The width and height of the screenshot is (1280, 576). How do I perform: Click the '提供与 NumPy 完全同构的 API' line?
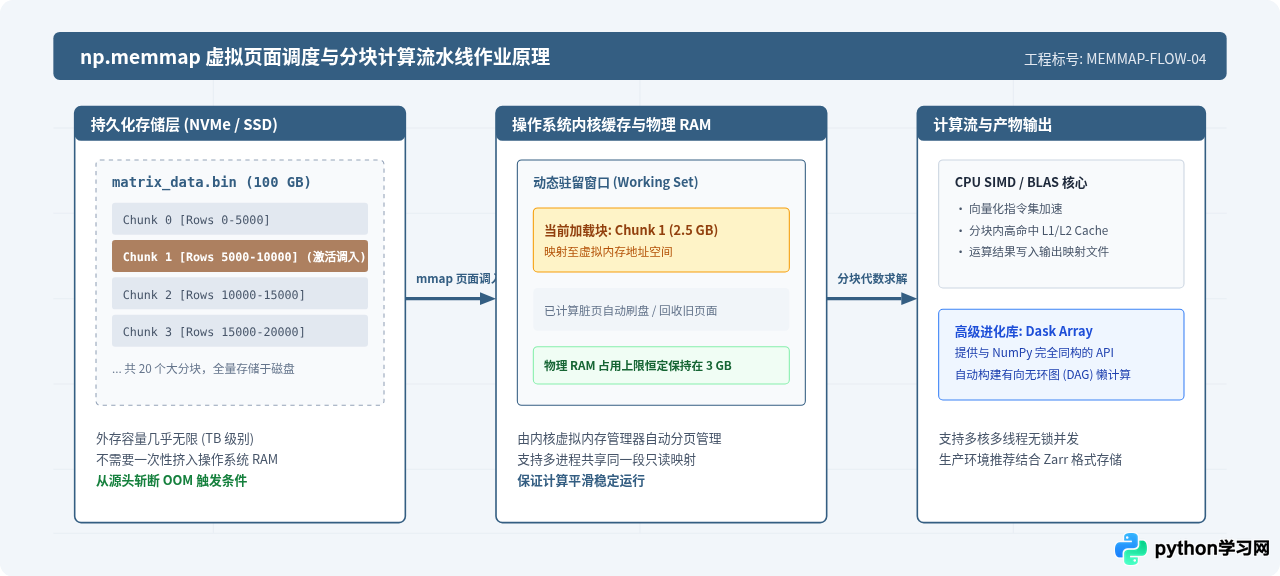(x=1034, y=352)
